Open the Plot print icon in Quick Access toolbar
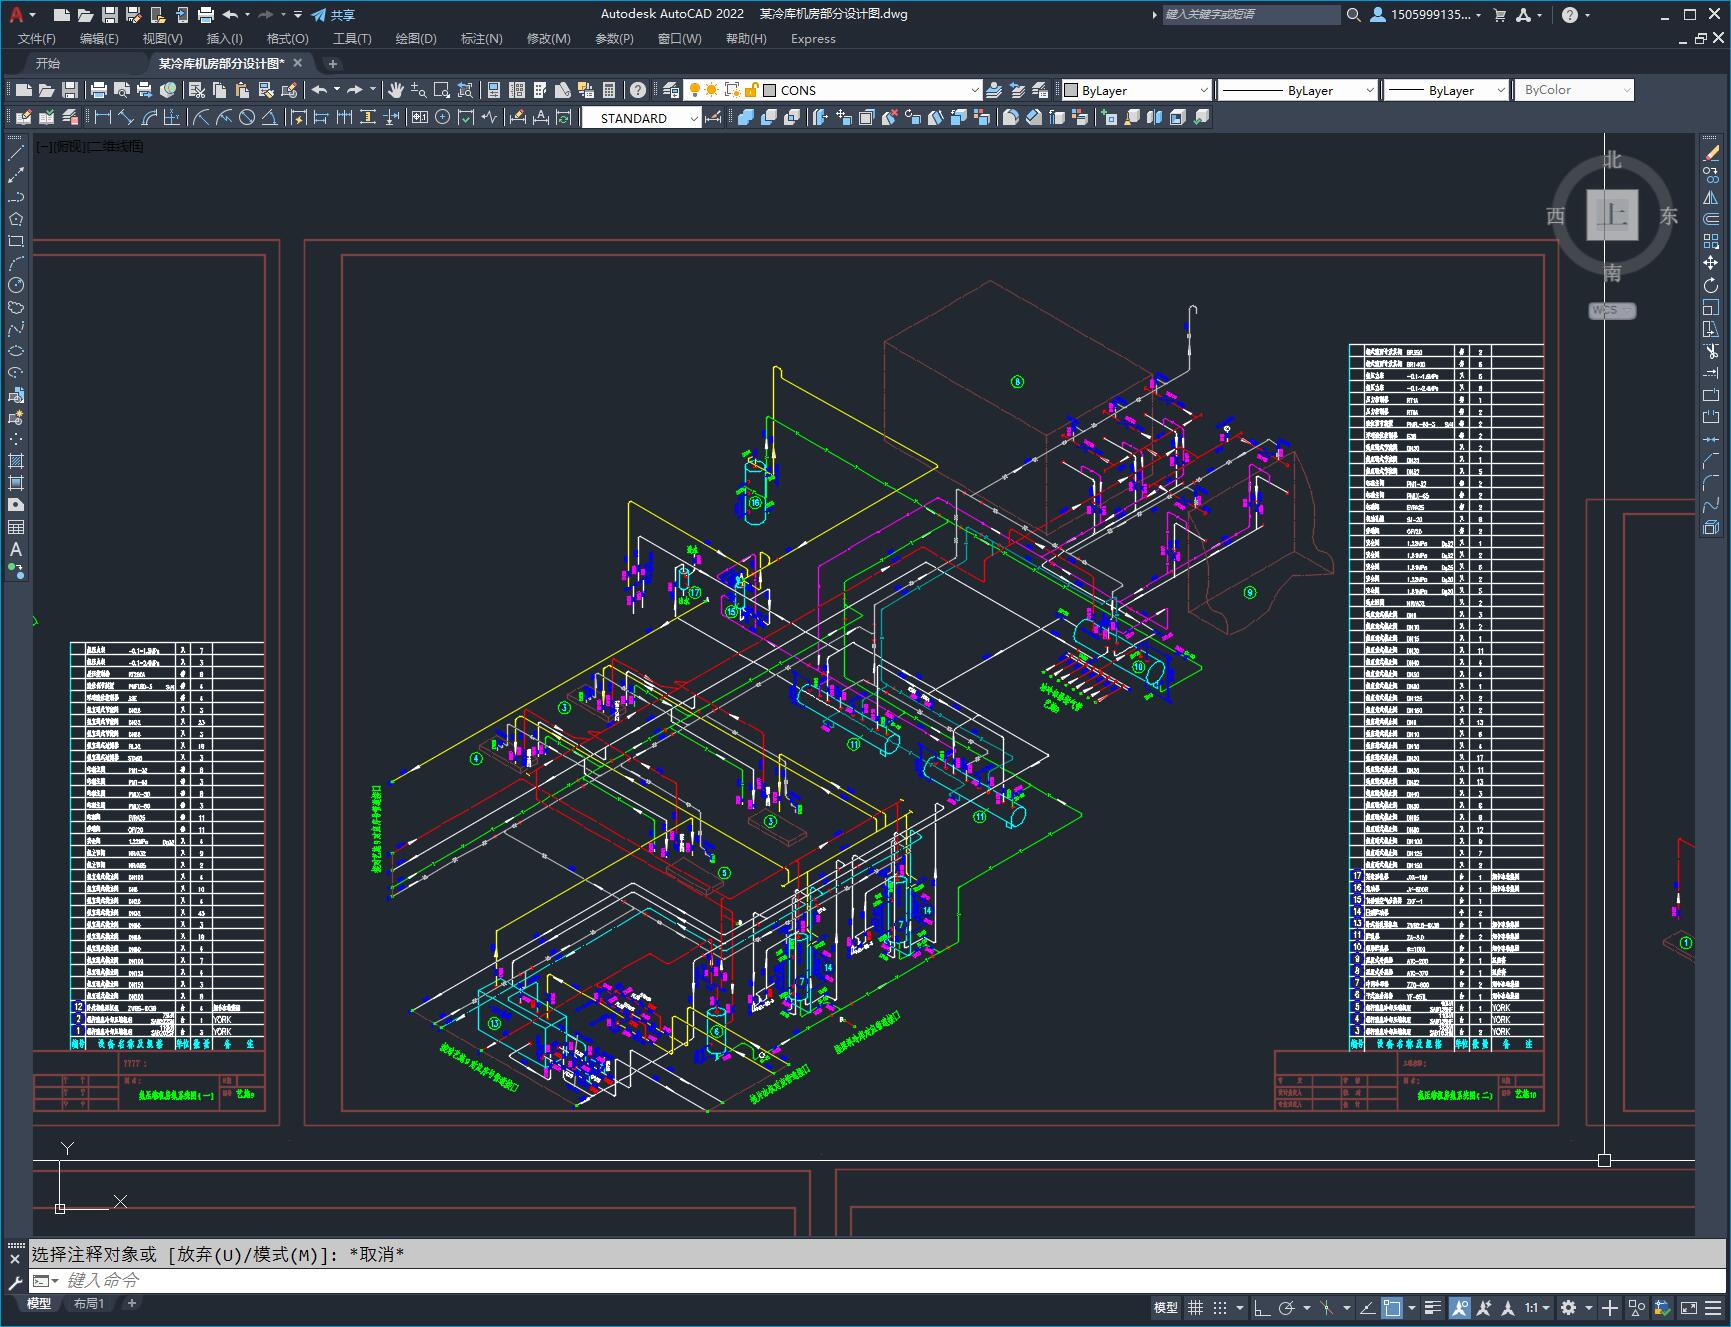 [x=206, y=15]
